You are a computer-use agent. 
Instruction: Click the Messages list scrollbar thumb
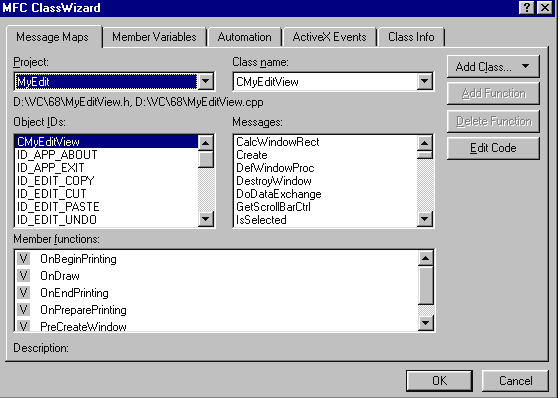pos(425,155)
